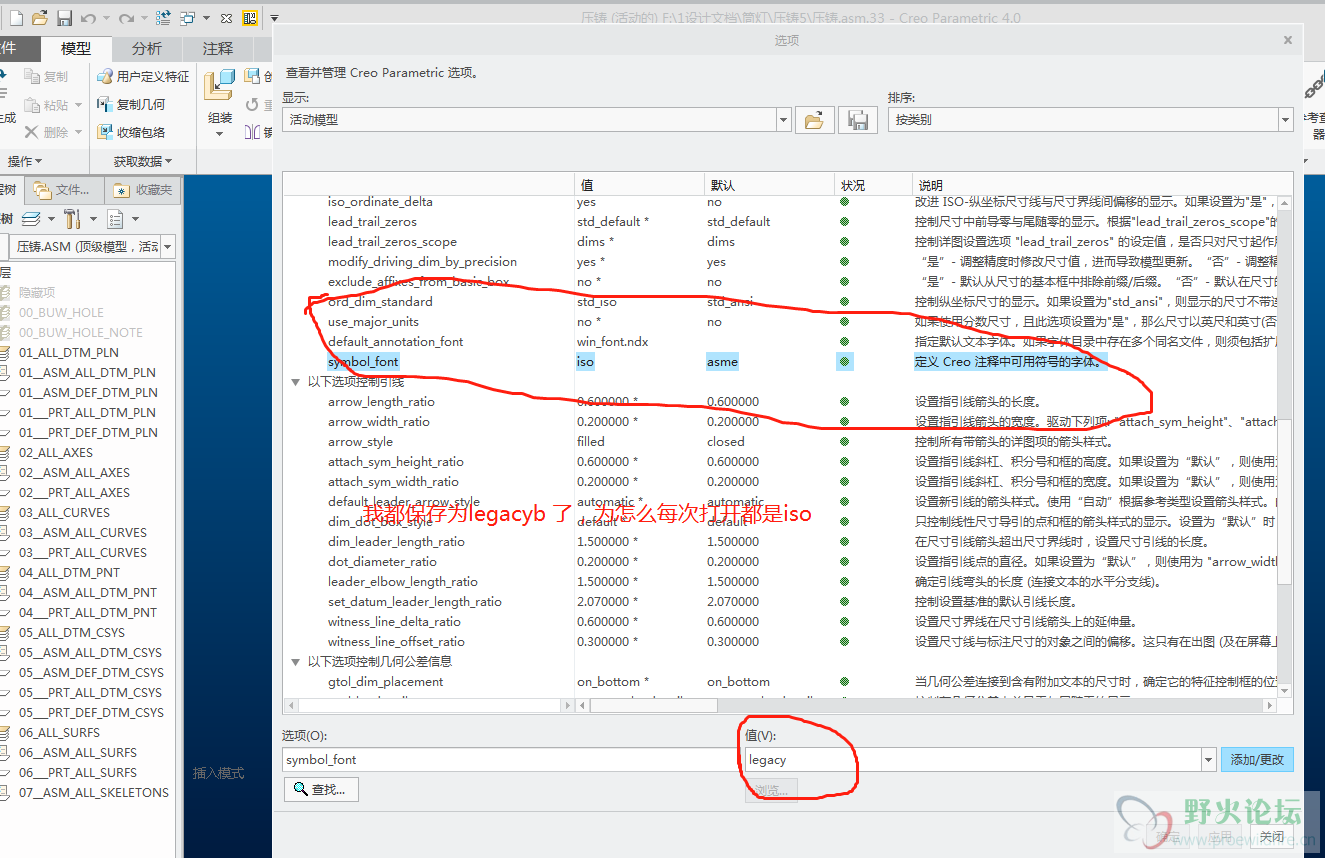The image size is (1325, 858).
Task: Click the New file icon in quick access toolbar
Action: tap(14, 18)
